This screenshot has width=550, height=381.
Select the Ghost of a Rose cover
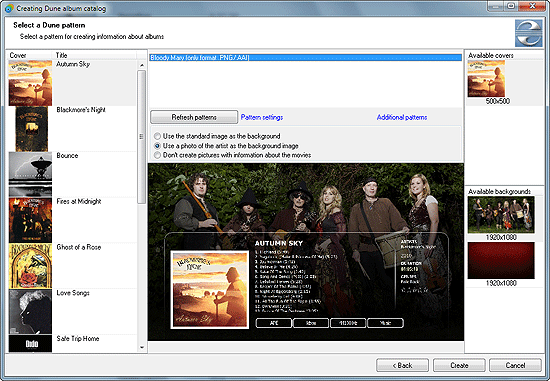tap(30, 266)
